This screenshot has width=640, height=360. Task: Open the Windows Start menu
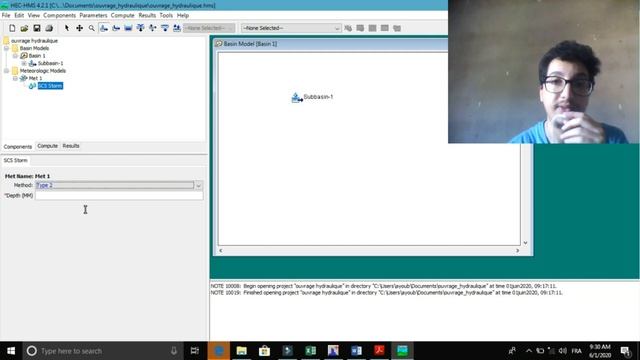coord(11,351)
